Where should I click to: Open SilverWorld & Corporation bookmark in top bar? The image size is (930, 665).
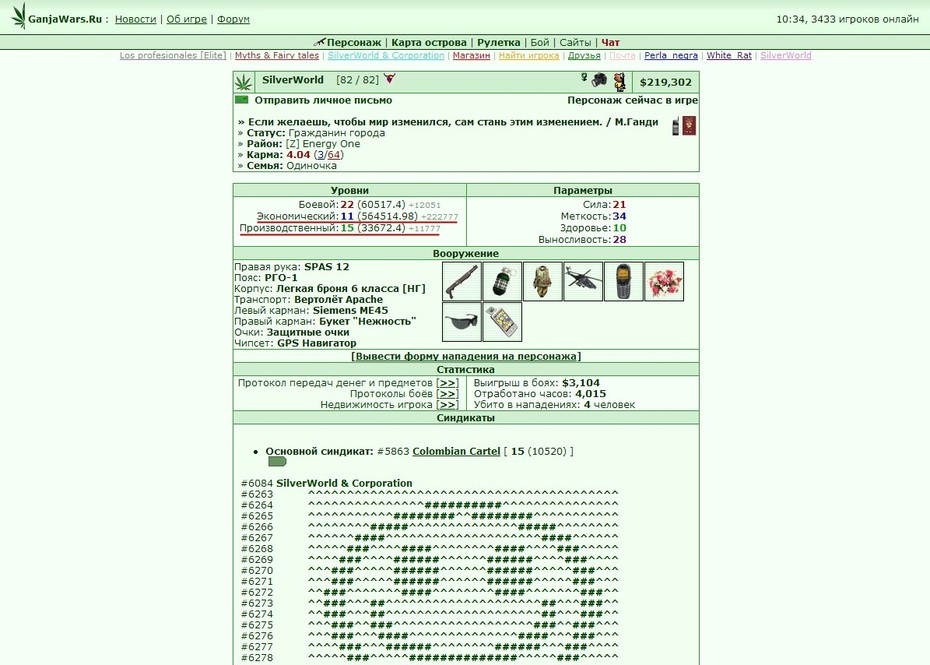tap(386, 55)
